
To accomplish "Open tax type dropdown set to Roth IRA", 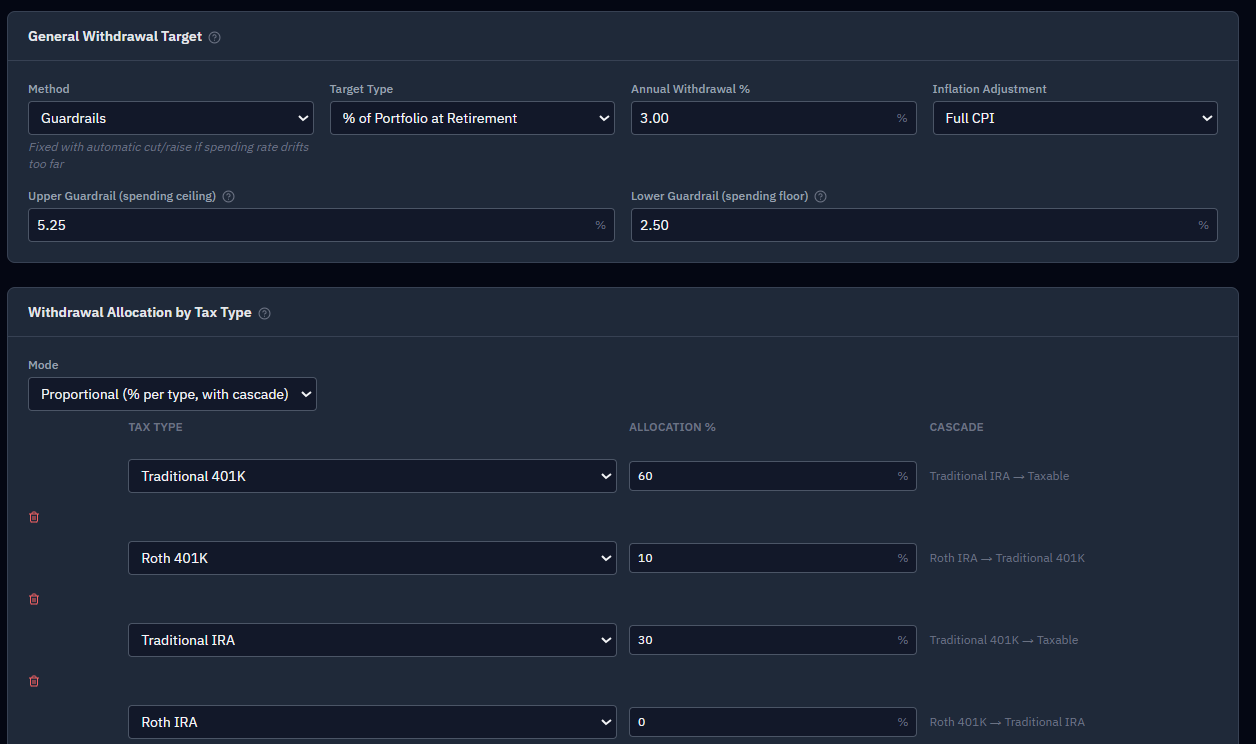I will 372,722.
